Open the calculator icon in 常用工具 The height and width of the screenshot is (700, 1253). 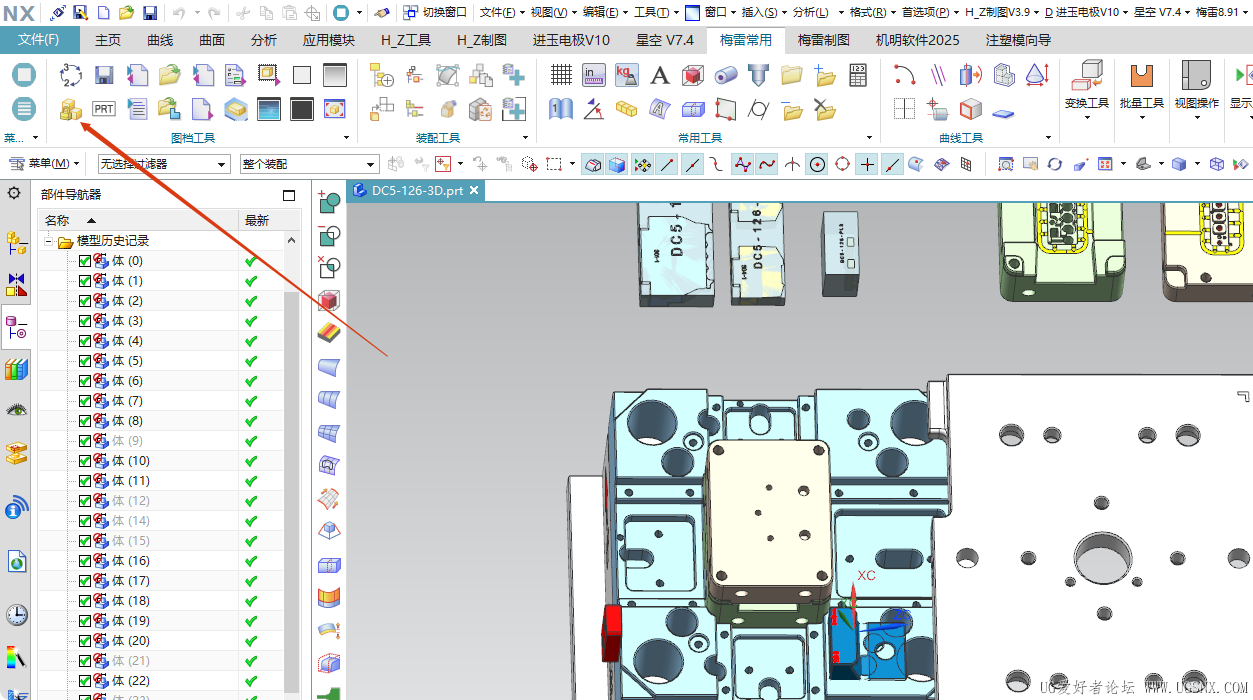[x=858, y=76]
